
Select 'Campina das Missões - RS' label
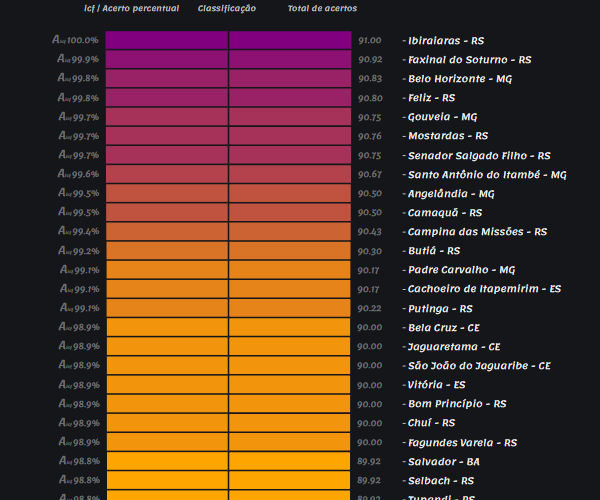pyautogui.click(x=478, y=232)
